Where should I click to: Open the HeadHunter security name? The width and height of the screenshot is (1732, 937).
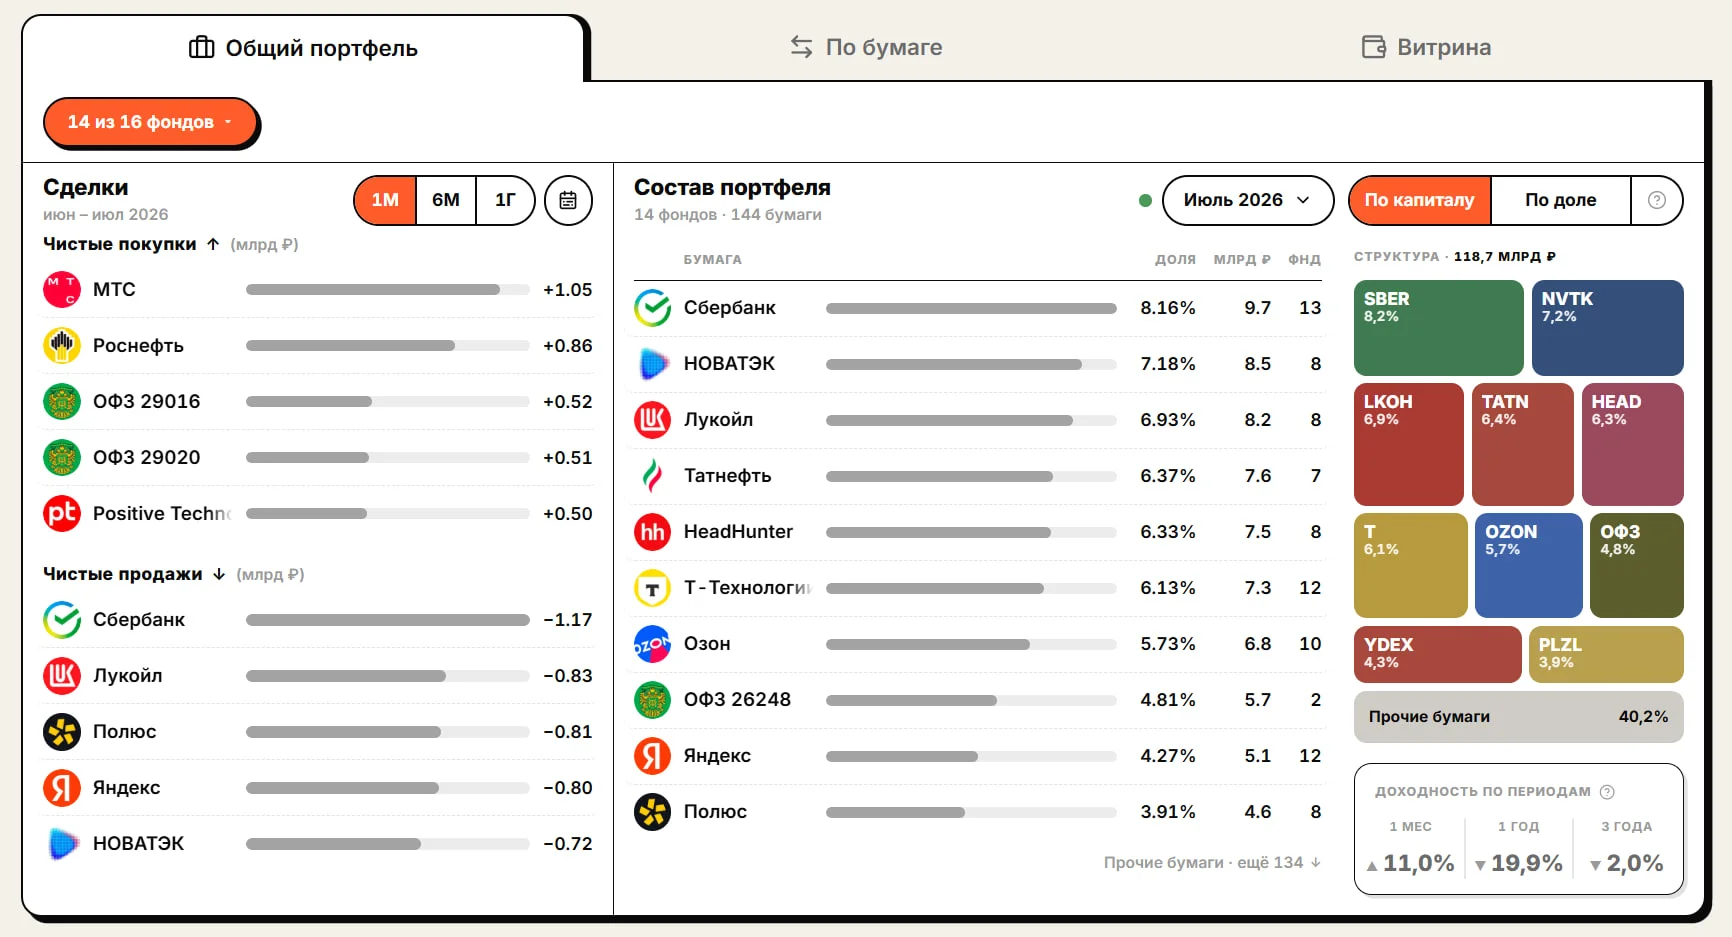point(738,532)
